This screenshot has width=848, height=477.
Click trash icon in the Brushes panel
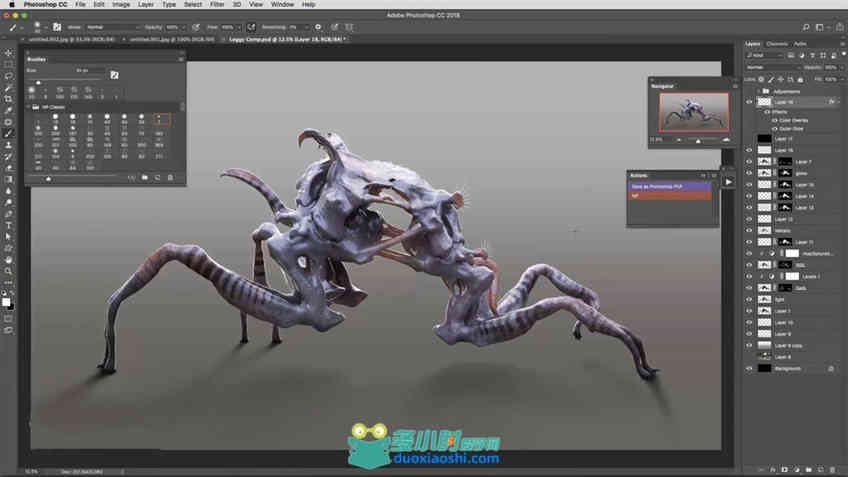tap(170, 177)
